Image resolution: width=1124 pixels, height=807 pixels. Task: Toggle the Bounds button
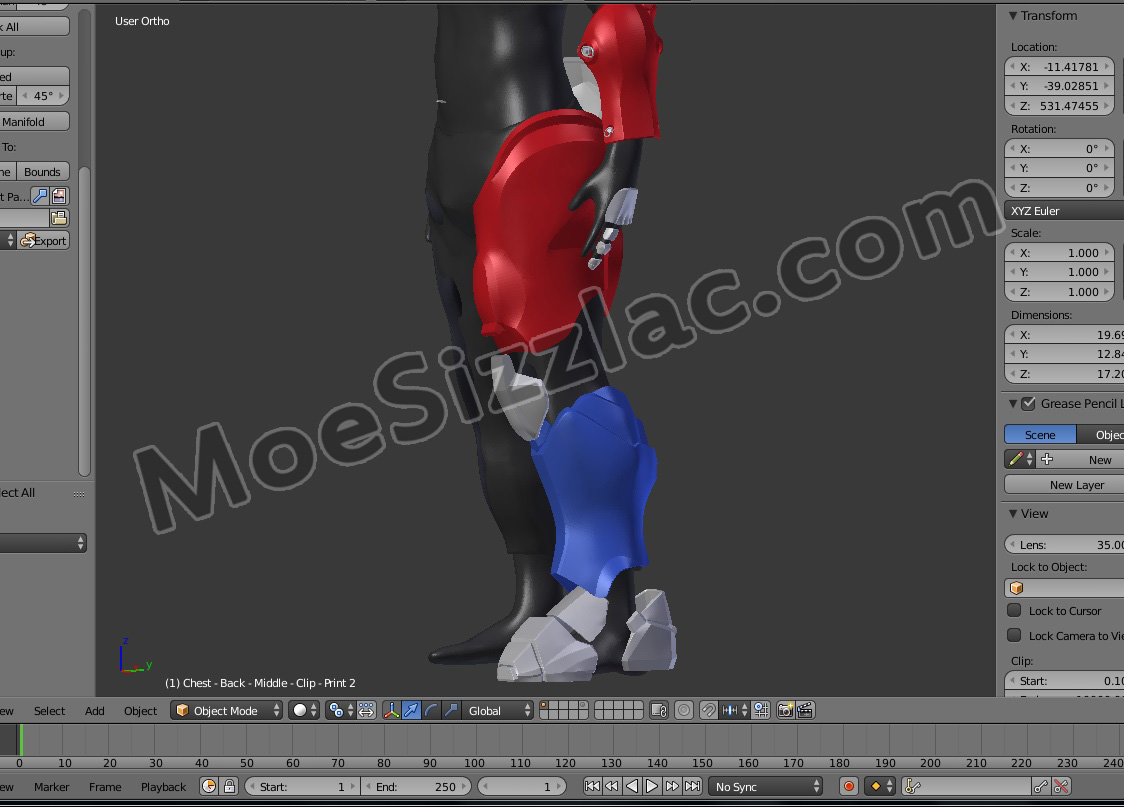tap(42, 171)
